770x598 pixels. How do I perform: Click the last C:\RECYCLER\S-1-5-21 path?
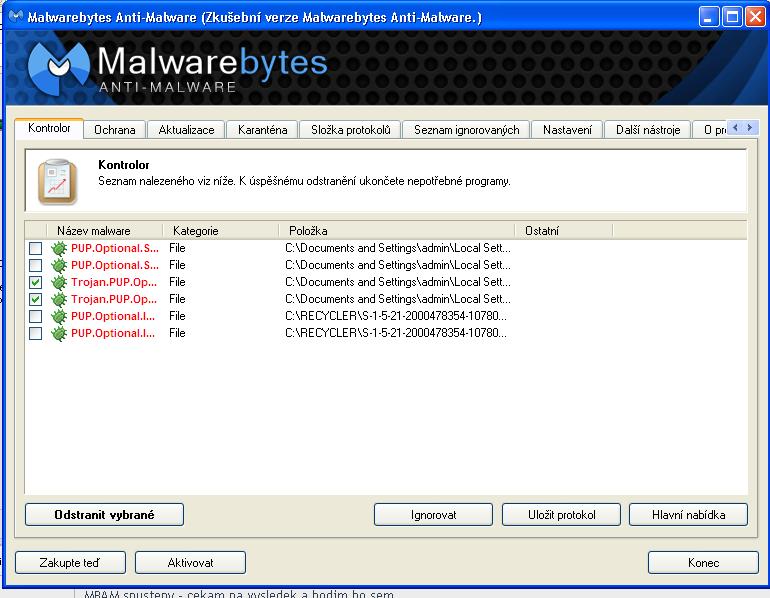point(396,333)
